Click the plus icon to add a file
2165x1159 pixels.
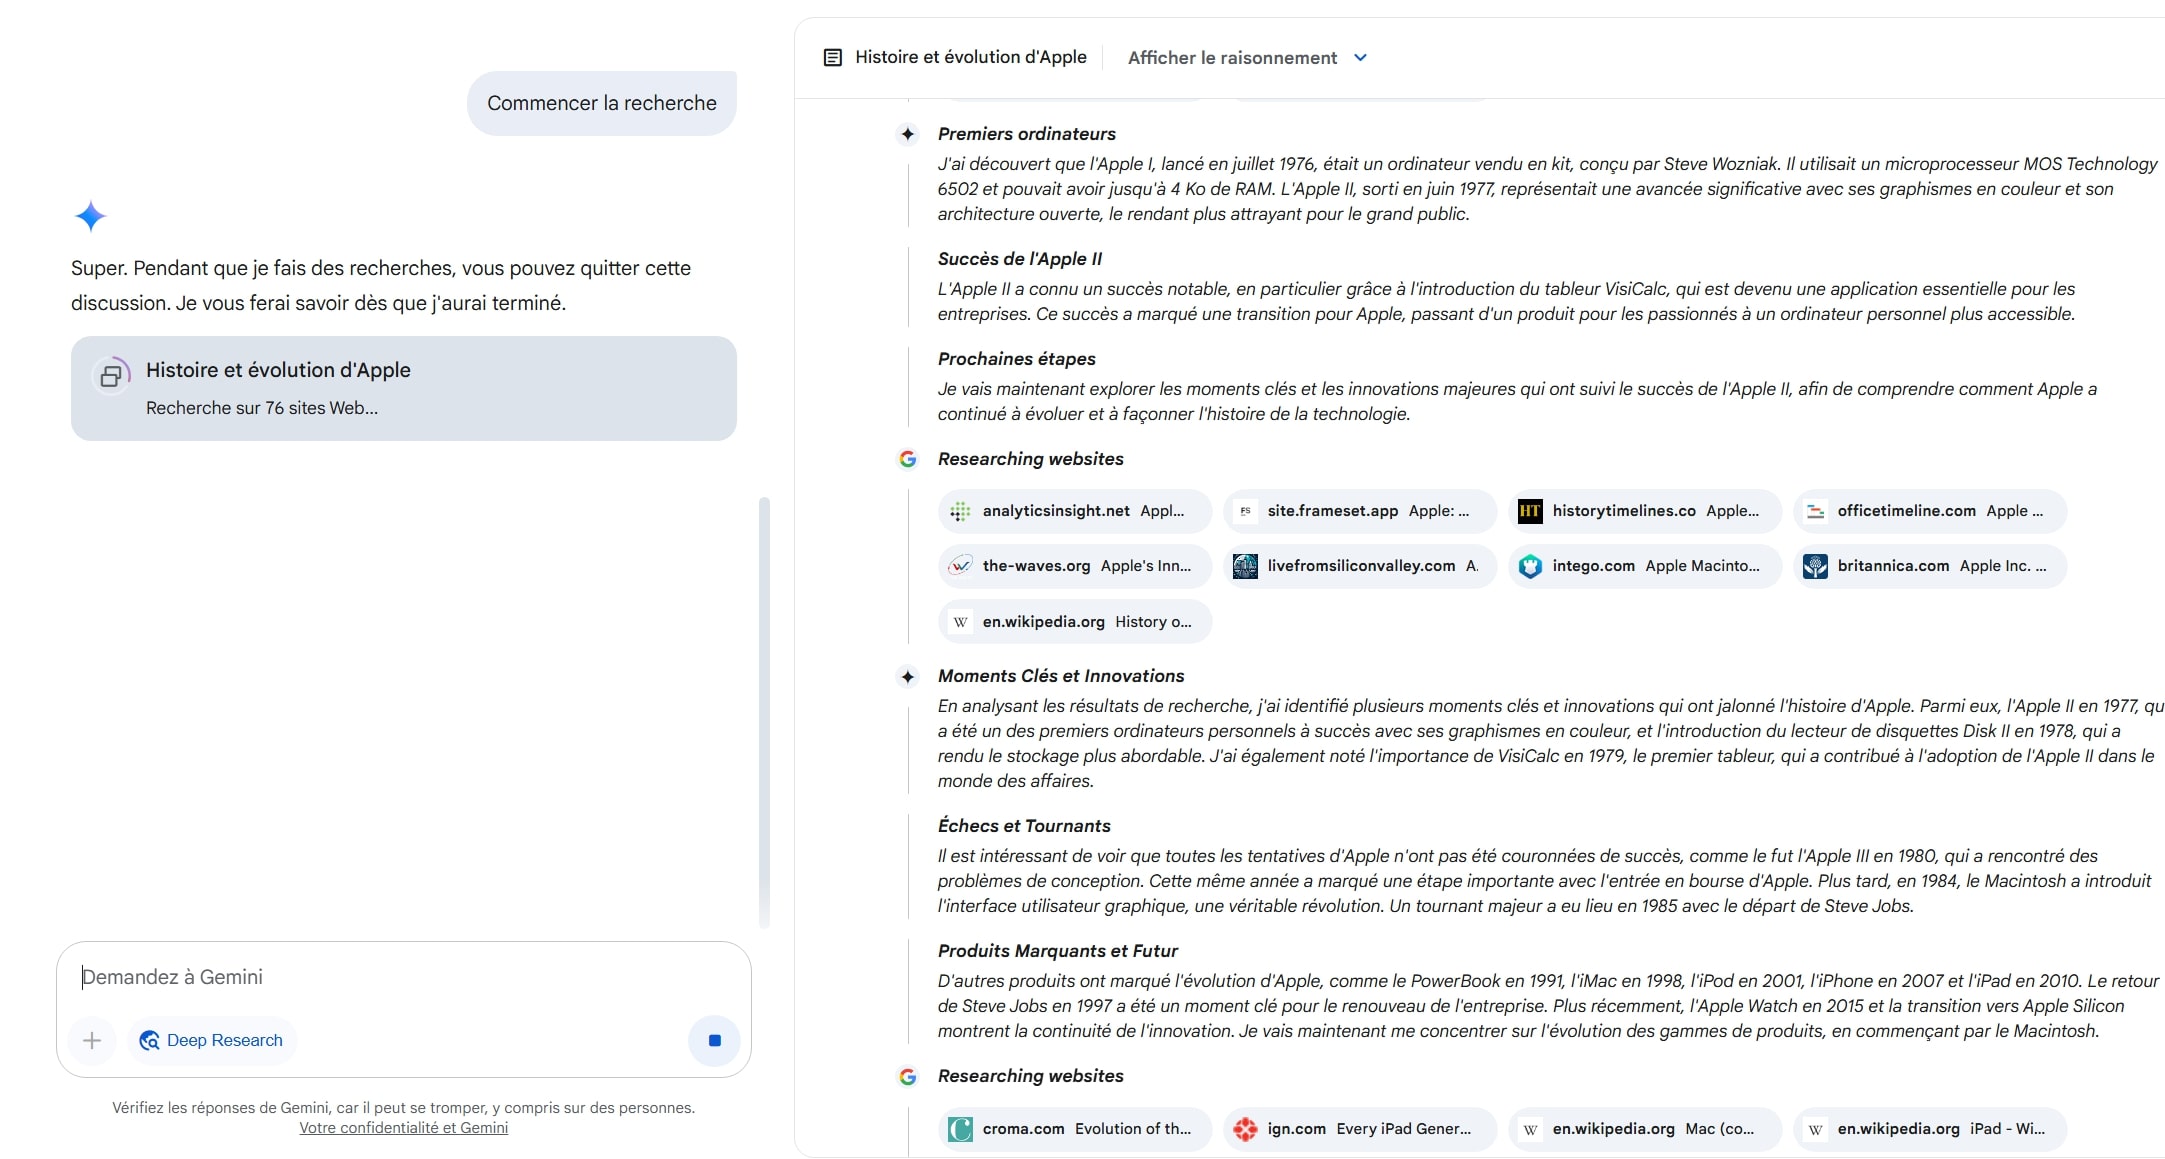[92, 1040]
